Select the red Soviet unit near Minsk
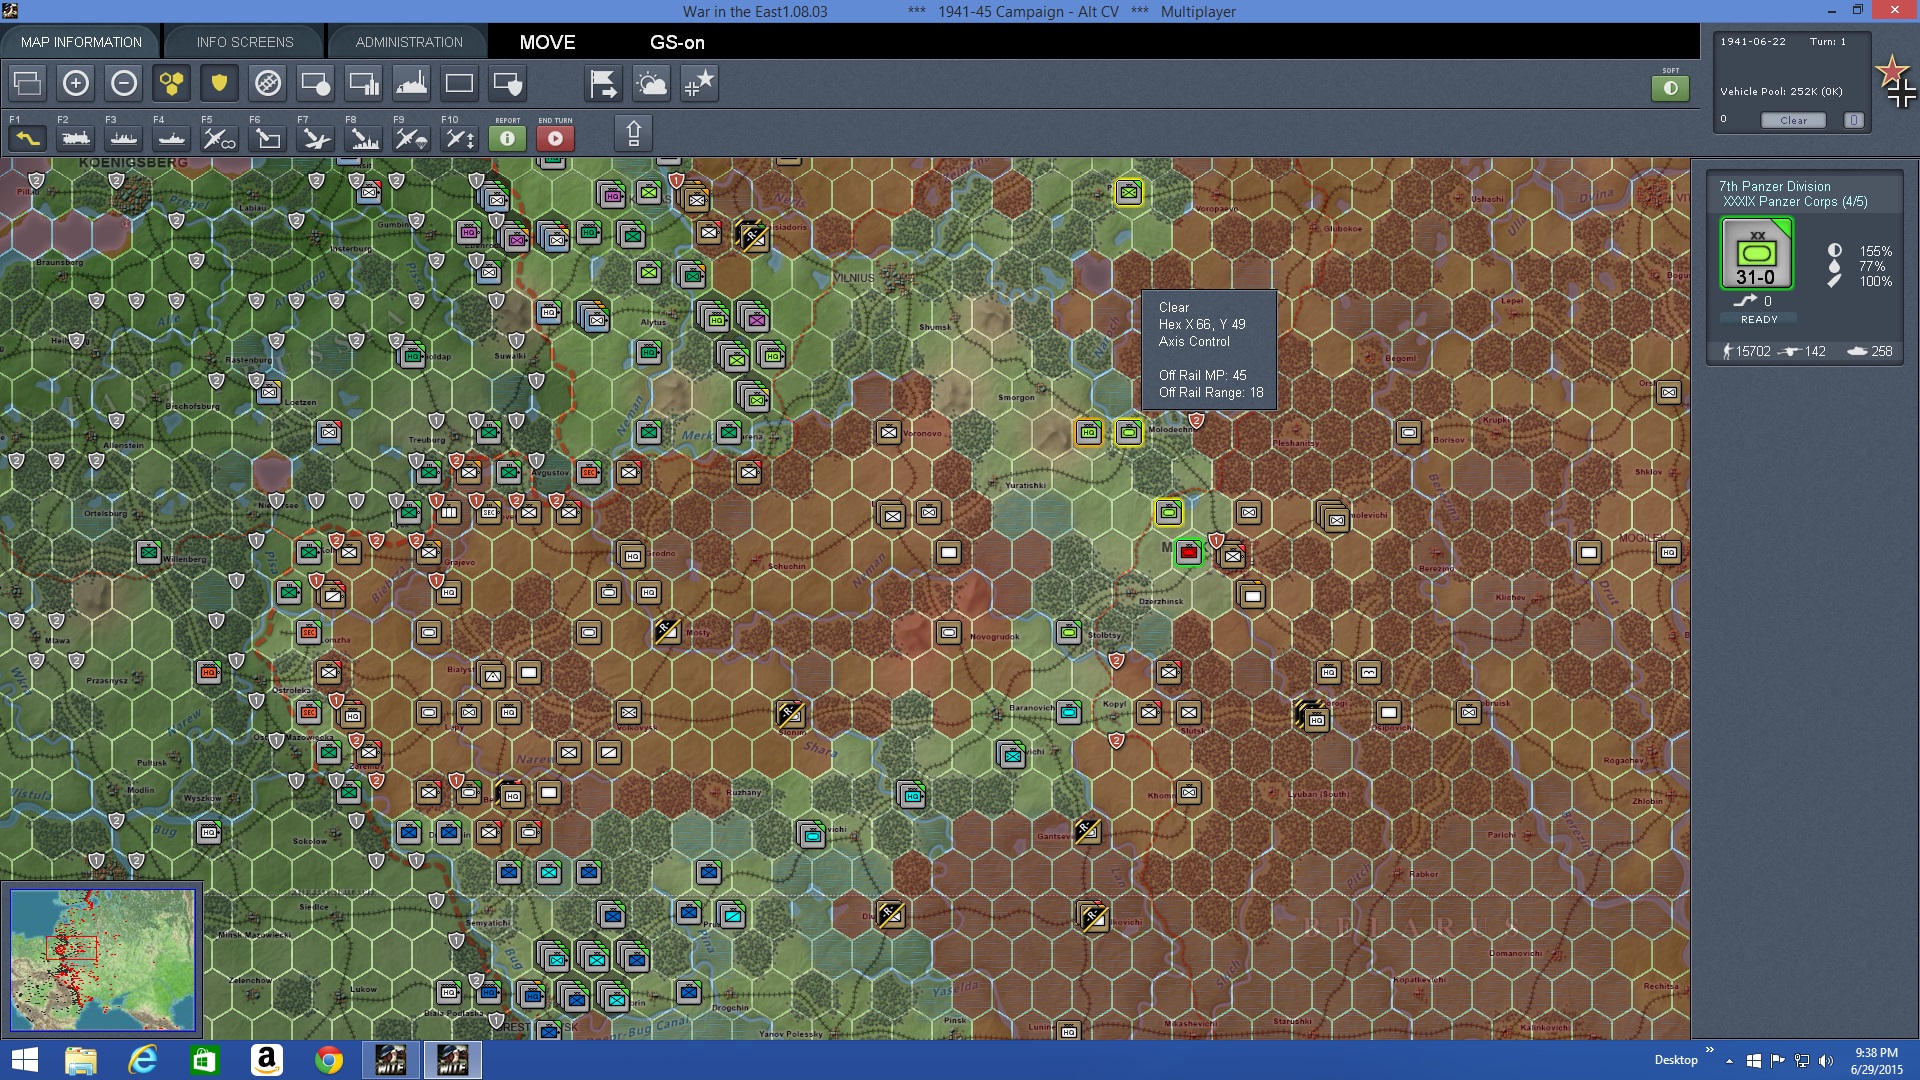The width and height of the screenshot is (1920, 1080). (1188, 552)
